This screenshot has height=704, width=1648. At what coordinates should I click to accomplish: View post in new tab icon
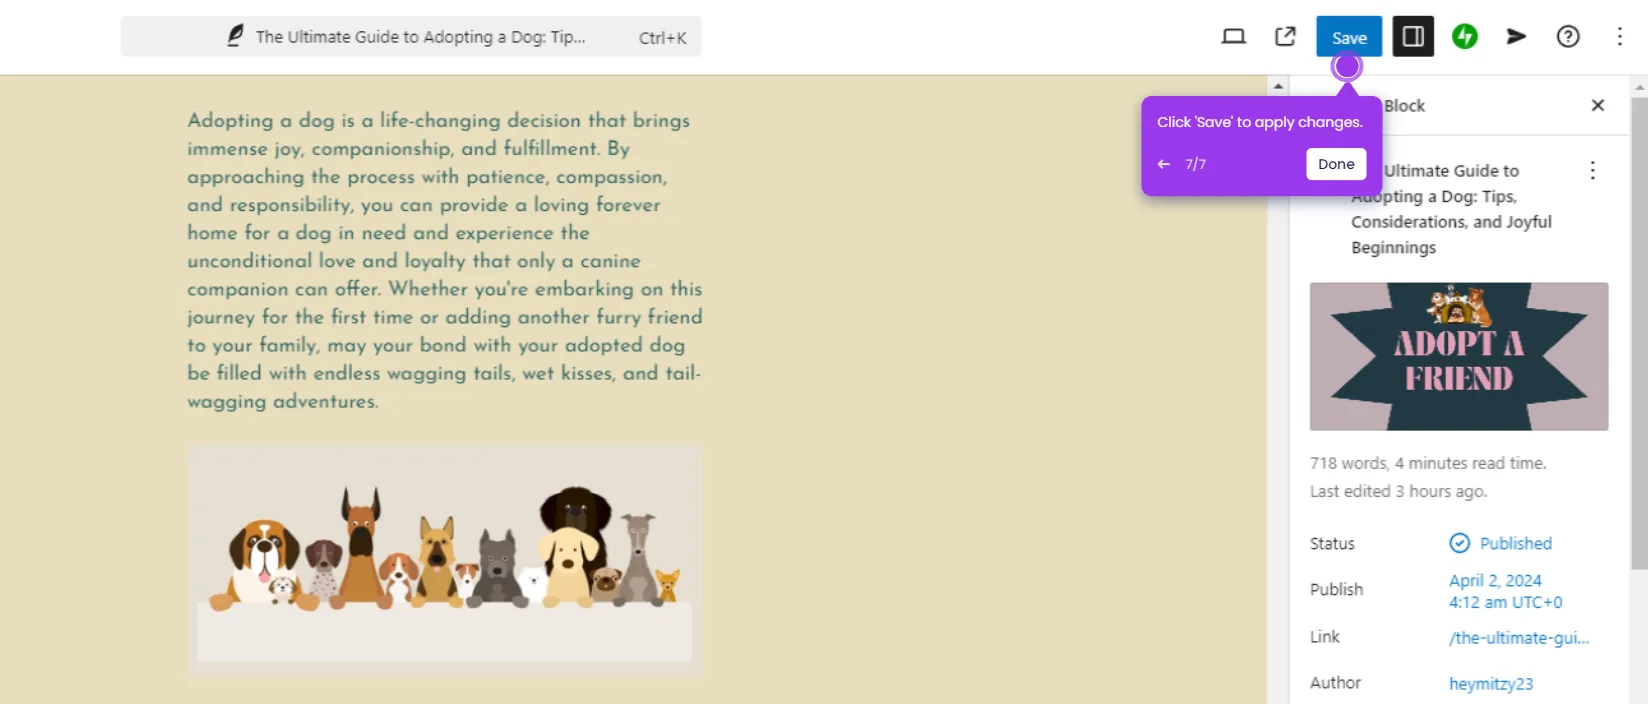tap(1285, 37)
